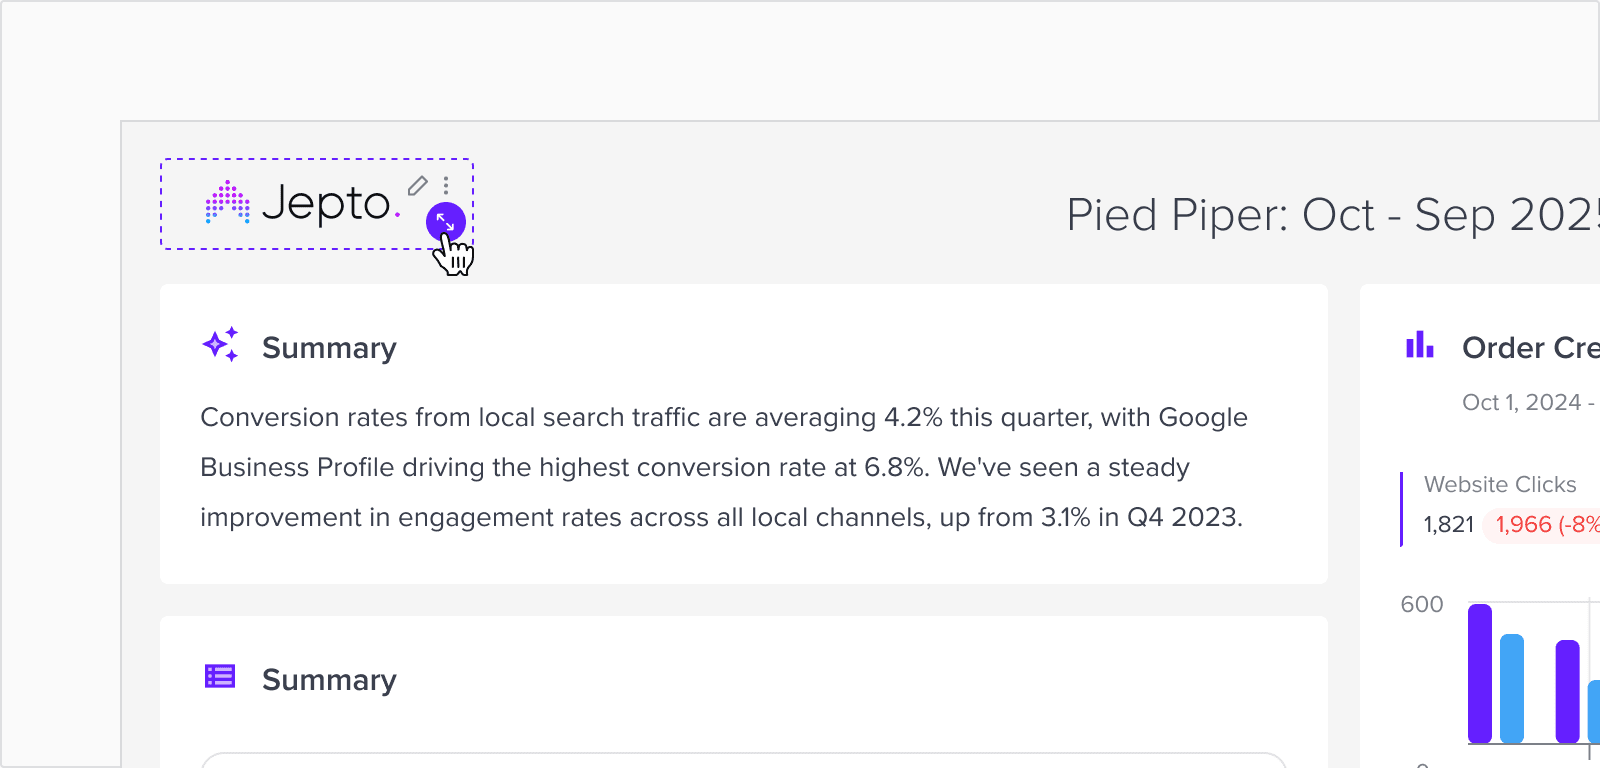Screen dimensions: 1600x768
Task: Click the Order widget title
Action: (1531, 348)
